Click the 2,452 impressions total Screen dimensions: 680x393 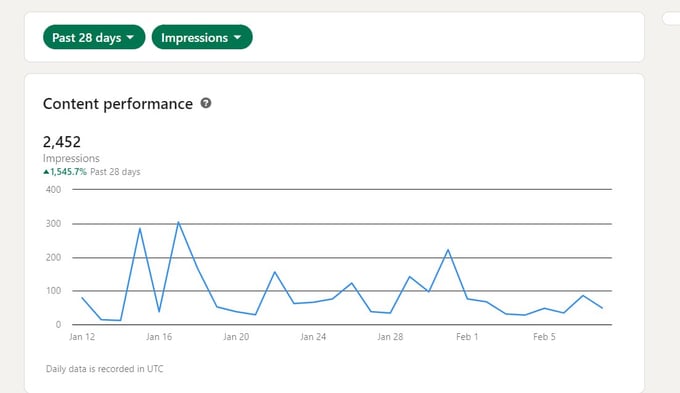coord(62,142)
